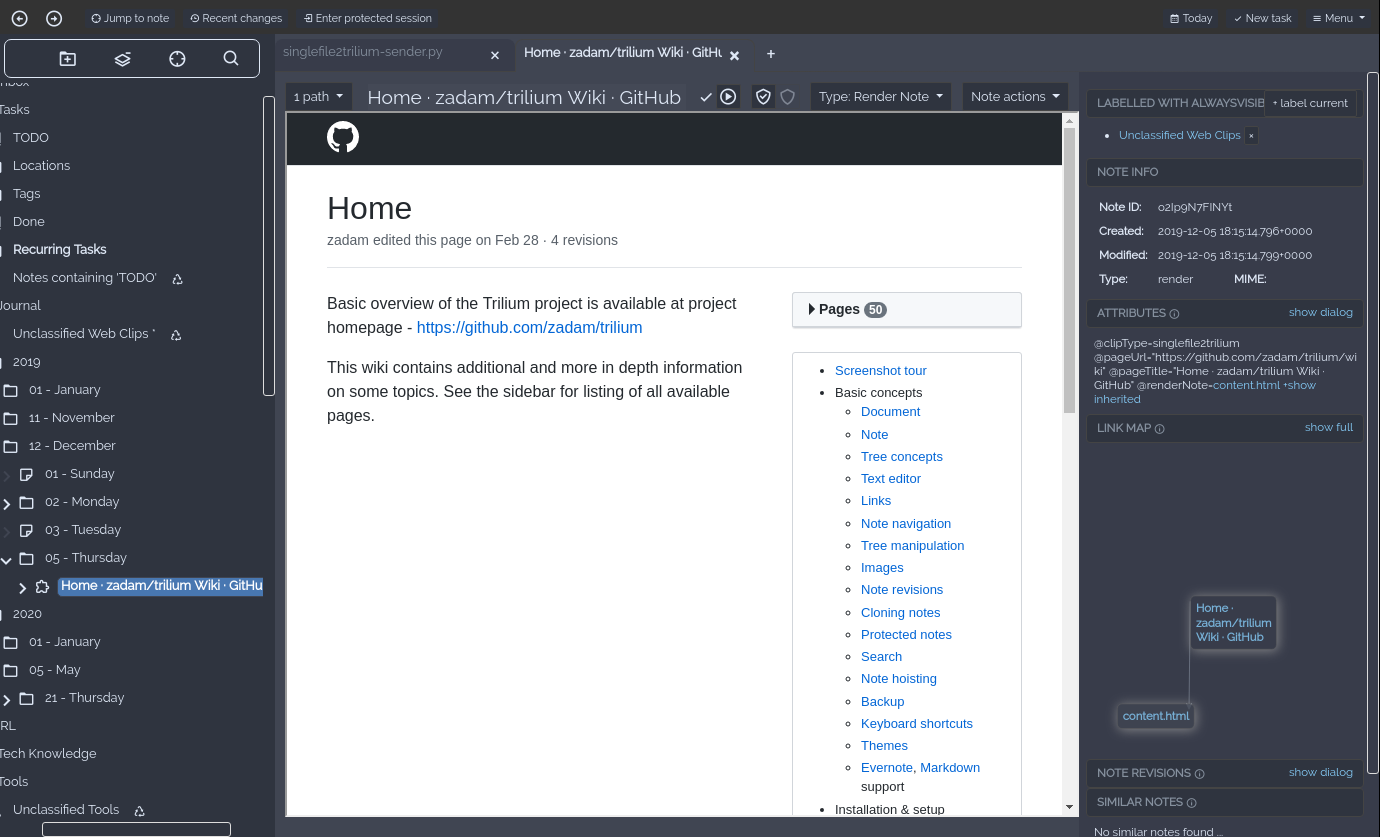
Task: Click the create new note icon
Action: [x=68, y=59]
